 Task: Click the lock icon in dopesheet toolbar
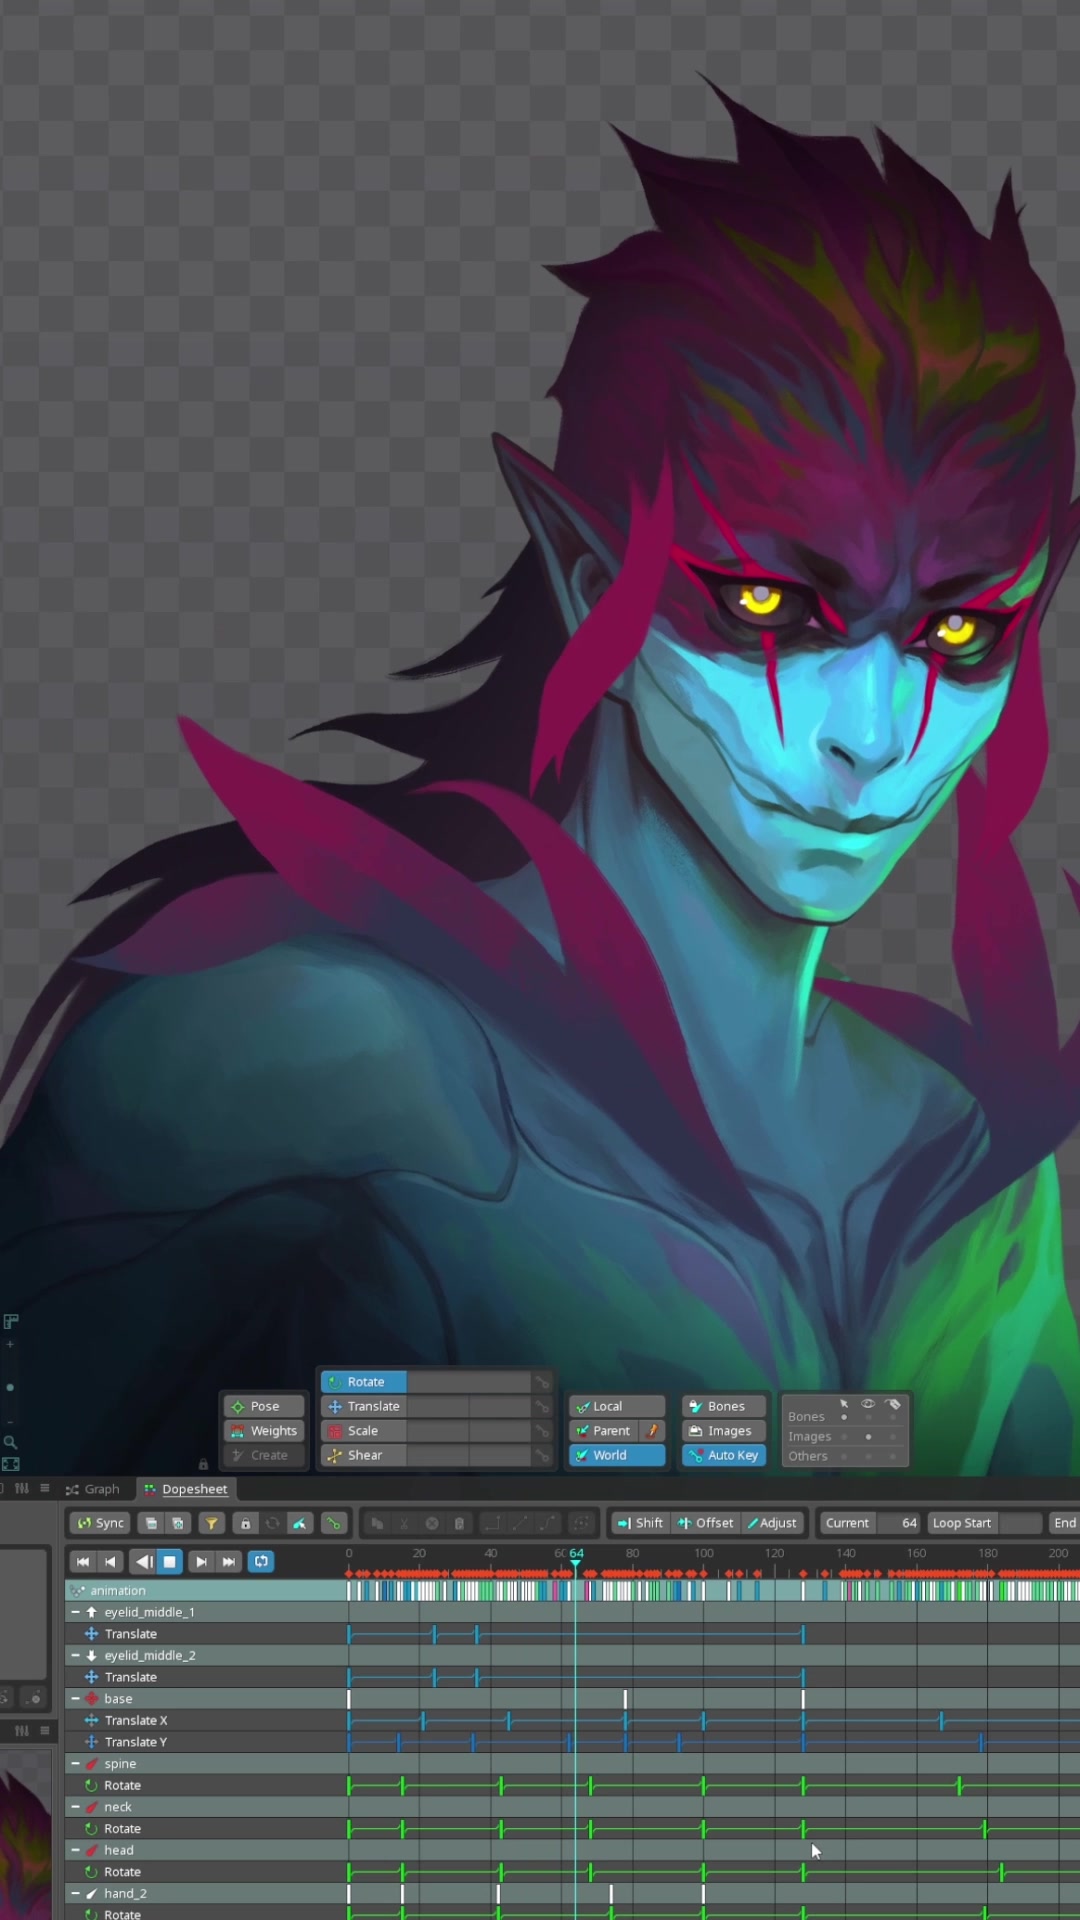[x=245, y=1523]
